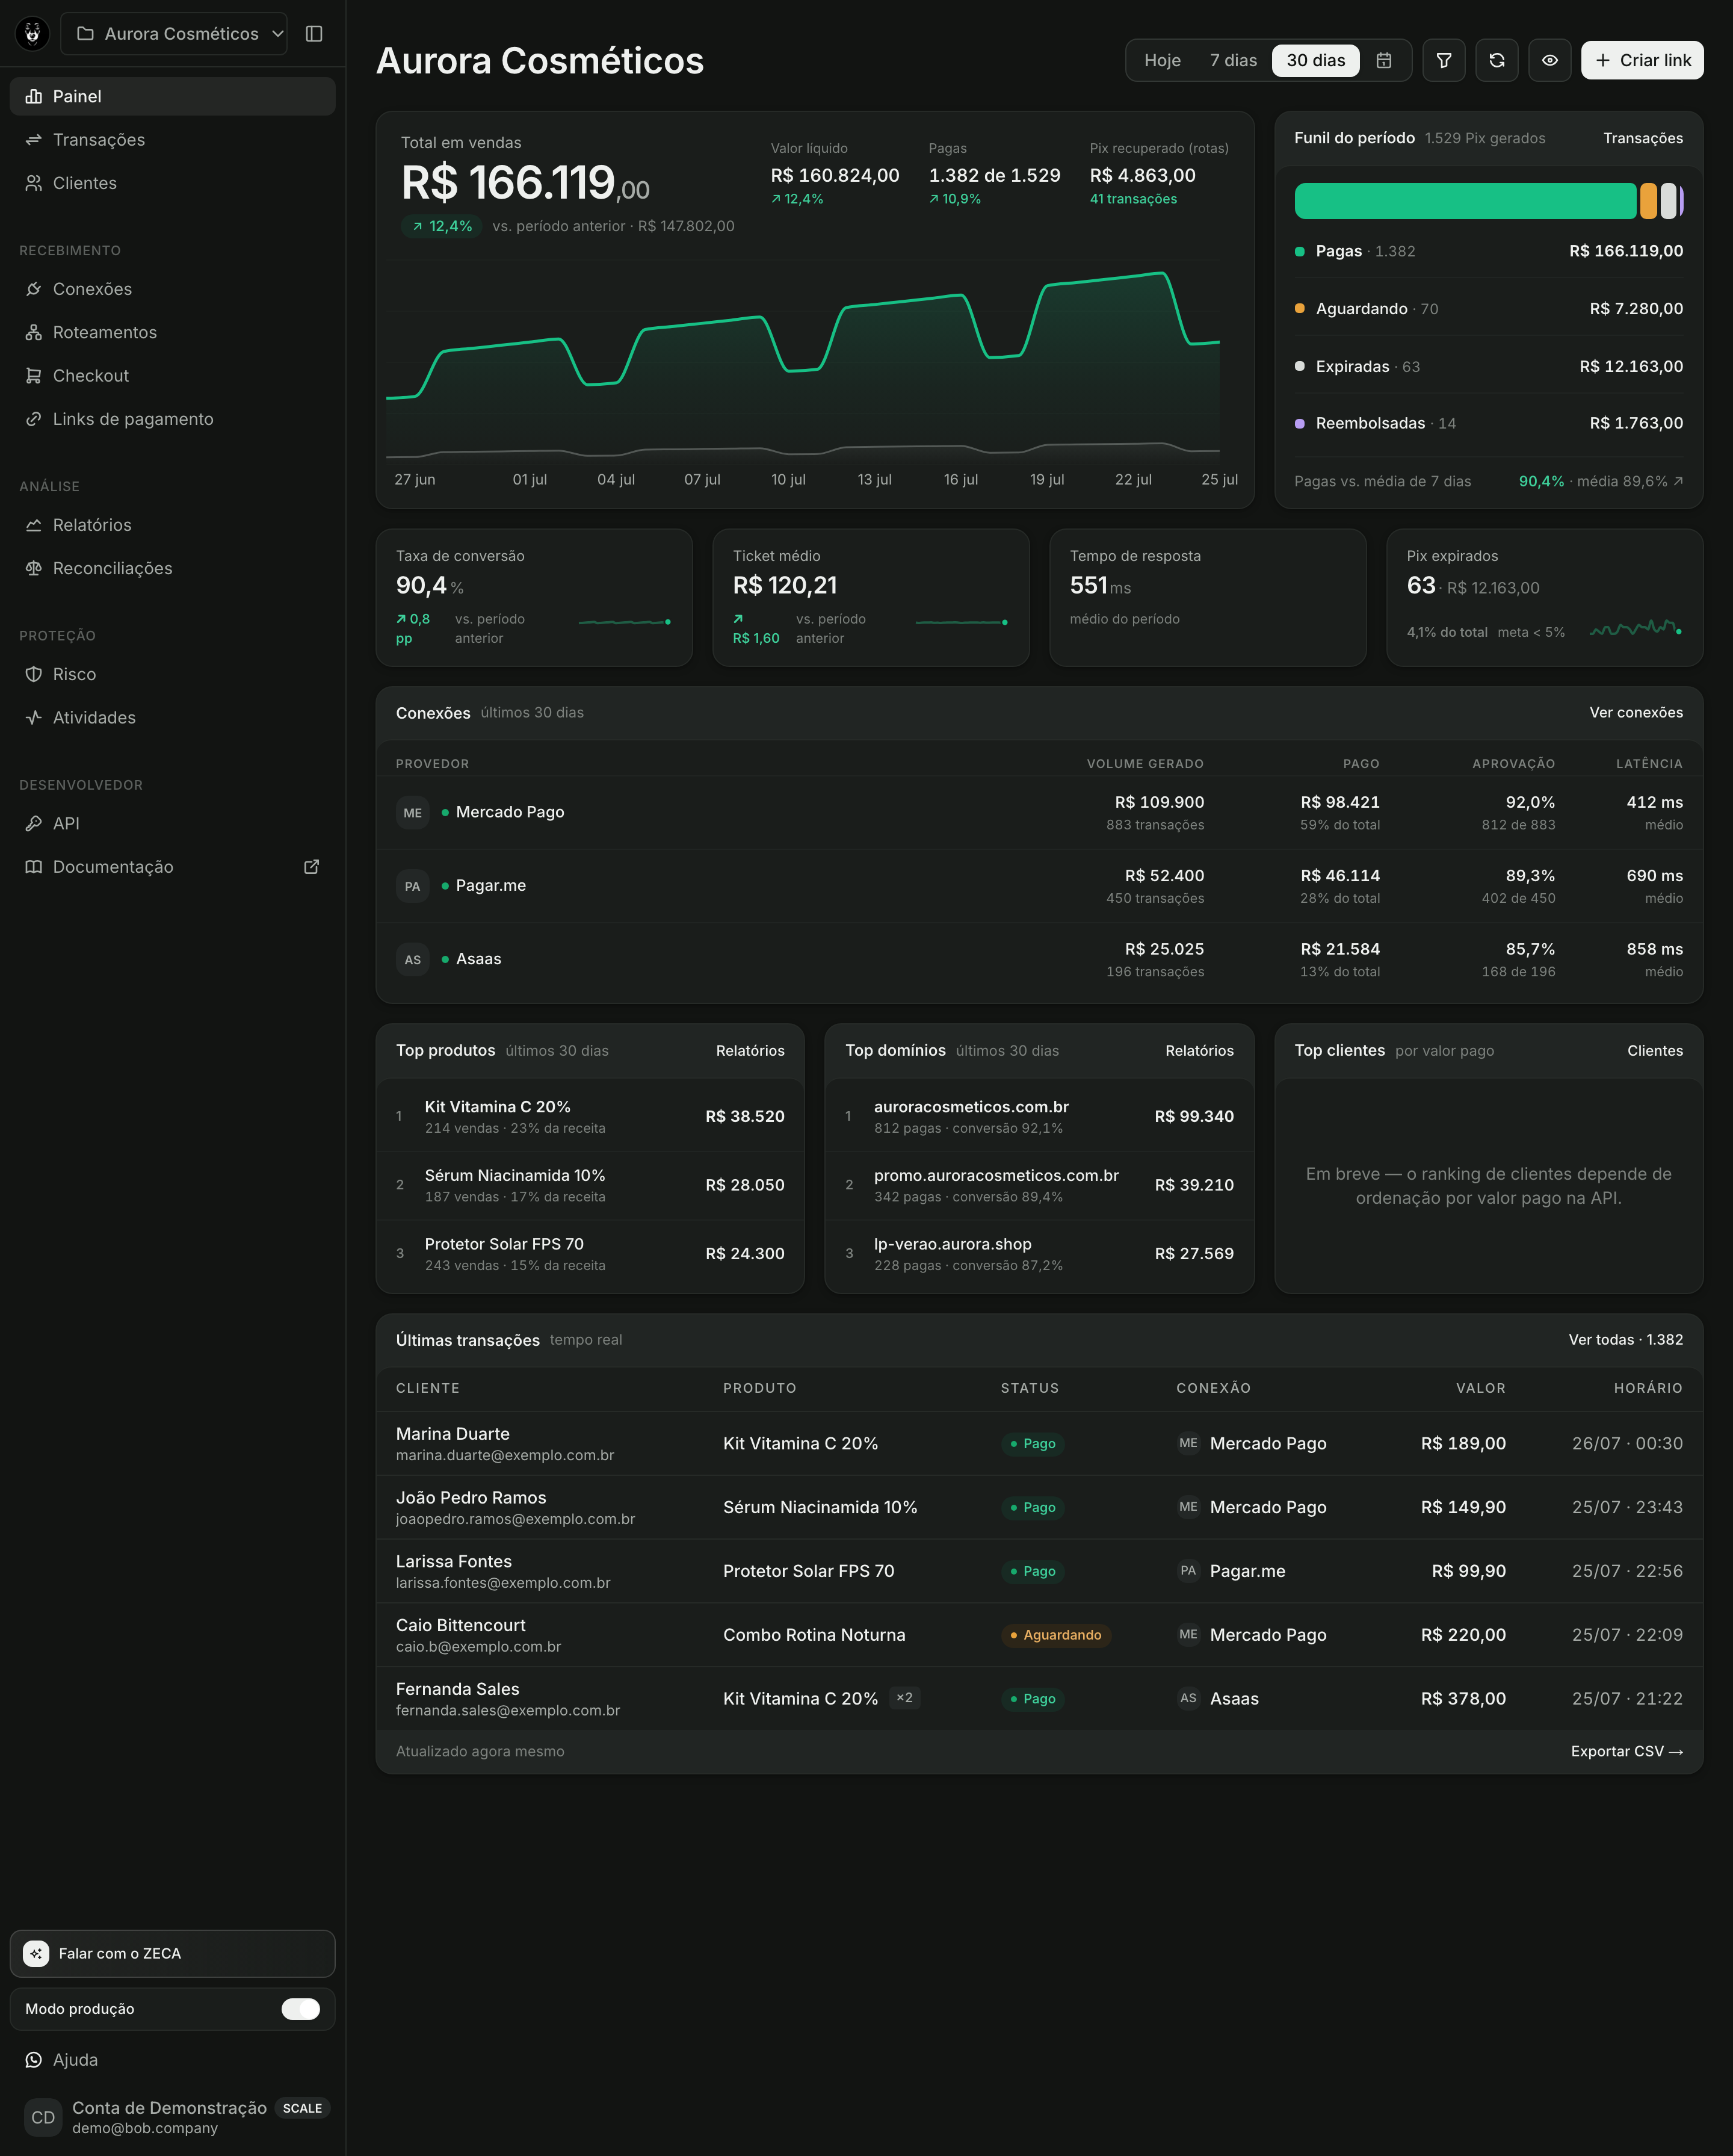Click the VALOR column header

[x=1481, y=1388]
